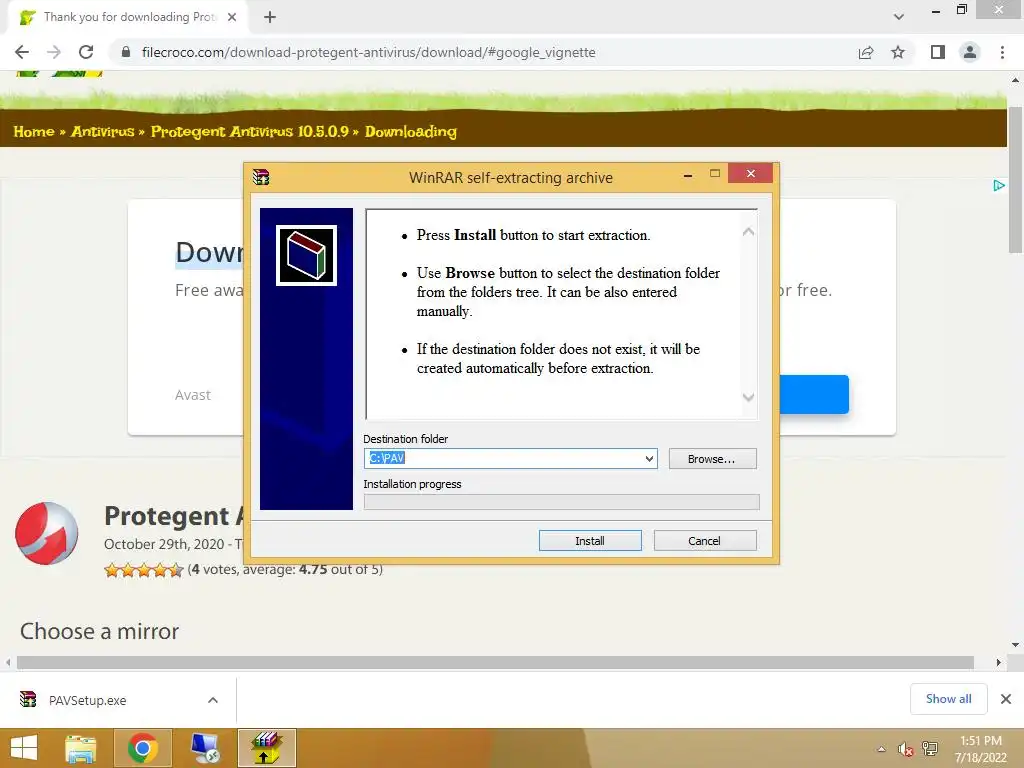Click WinRAR installer taskbar icon
This screenshot has height=768, width=1024.
point(266,748)
